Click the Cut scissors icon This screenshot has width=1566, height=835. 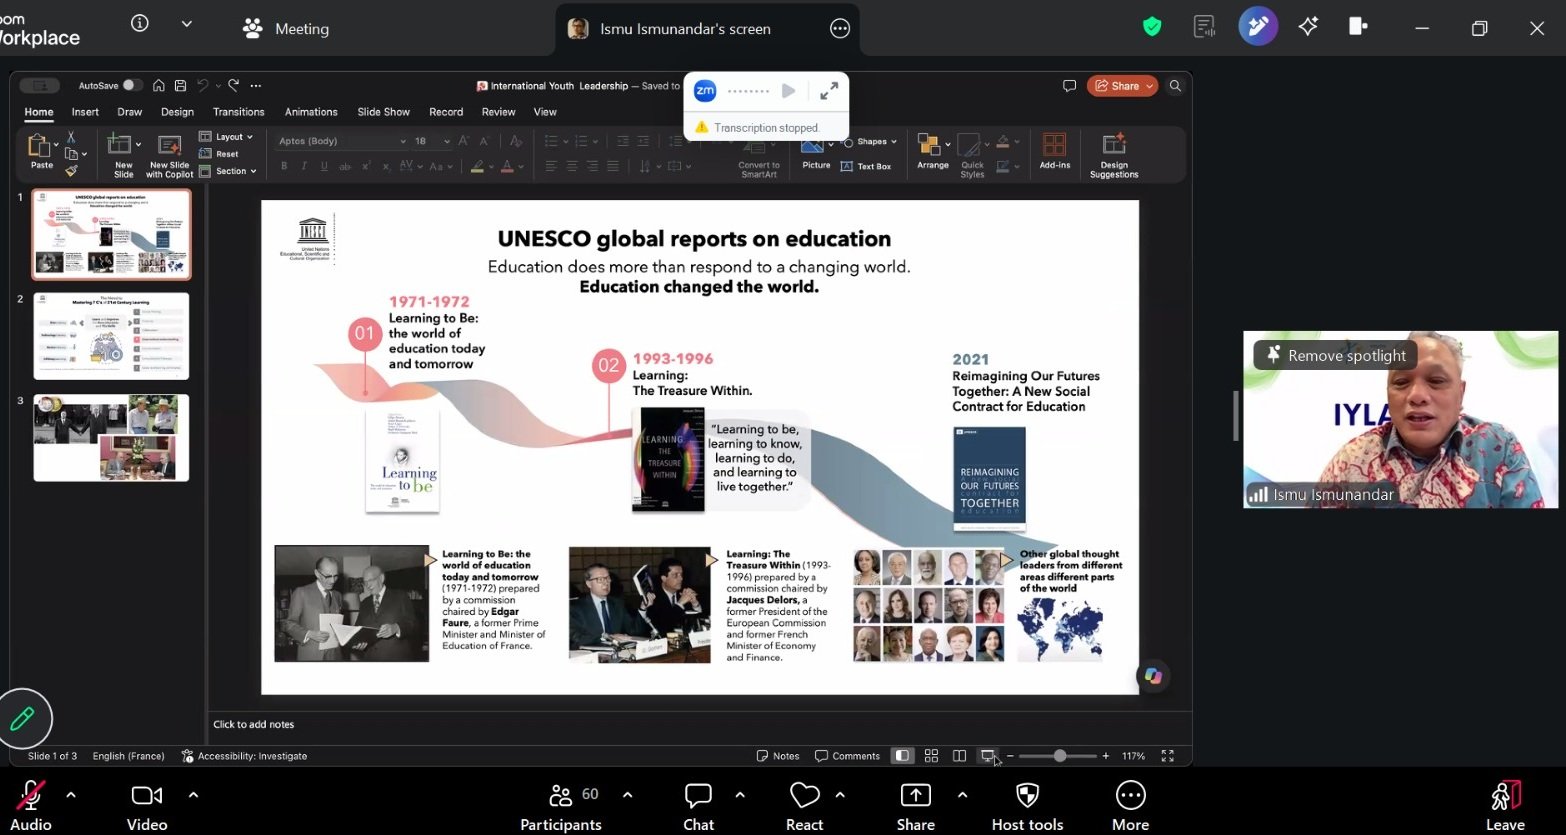[71, 137]
